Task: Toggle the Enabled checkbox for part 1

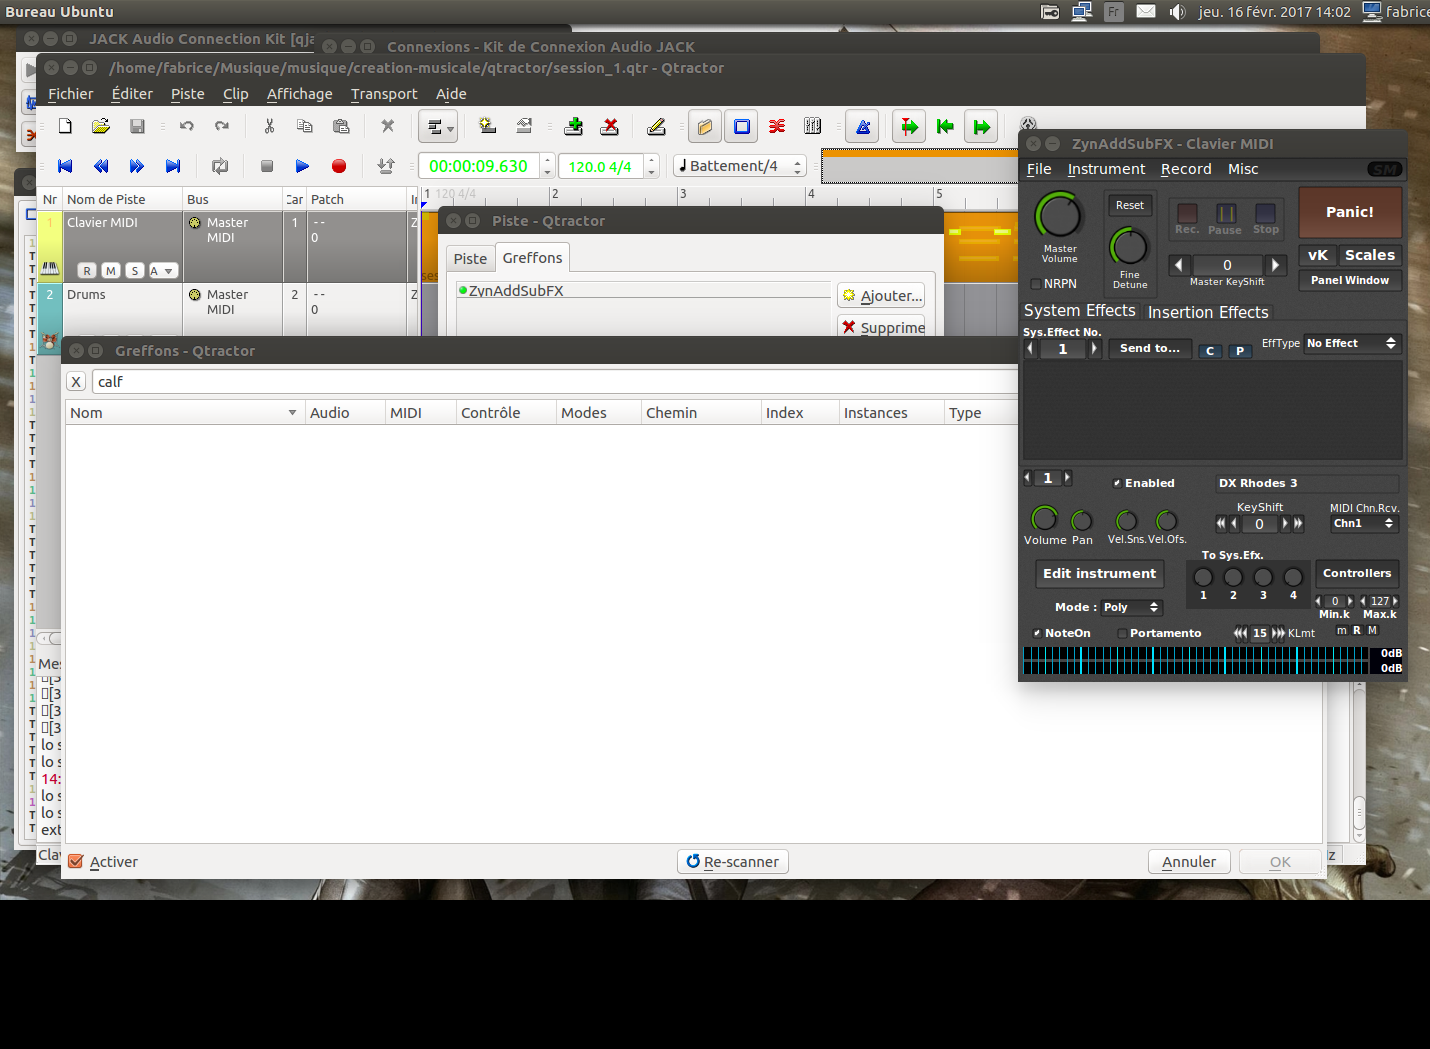Action: (x=1117, y=483)
